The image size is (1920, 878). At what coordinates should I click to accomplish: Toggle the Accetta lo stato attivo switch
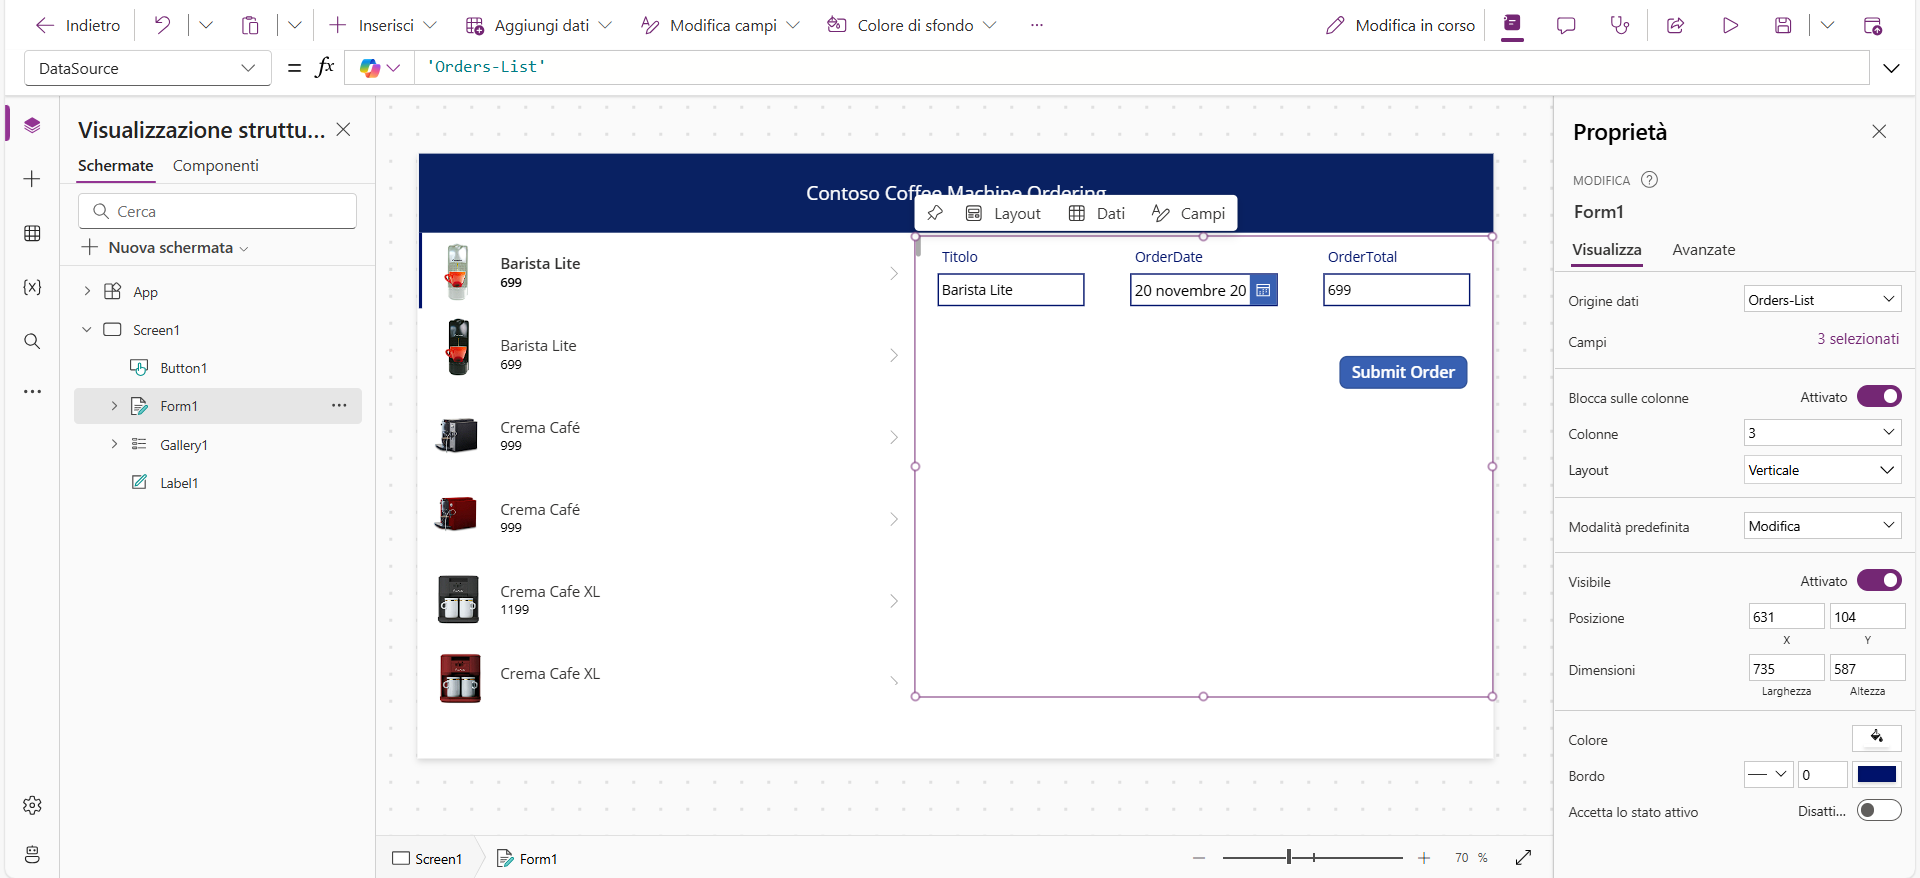1879,810
